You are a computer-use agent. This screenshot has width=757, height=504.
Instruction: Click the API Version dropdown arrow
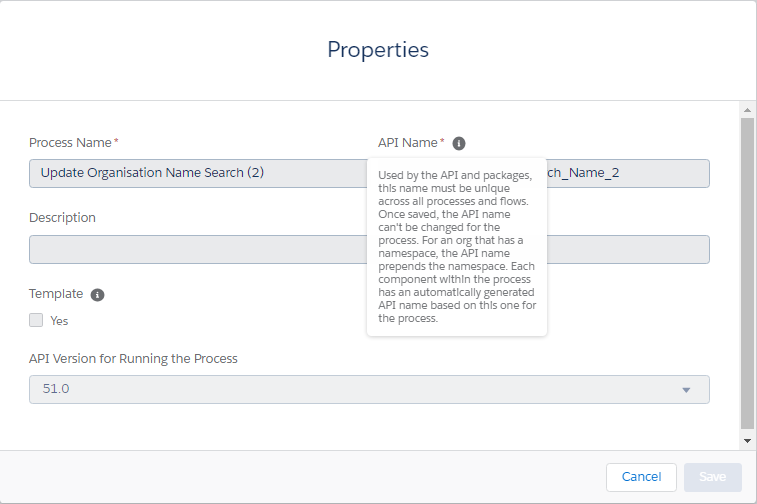[686, 390]
